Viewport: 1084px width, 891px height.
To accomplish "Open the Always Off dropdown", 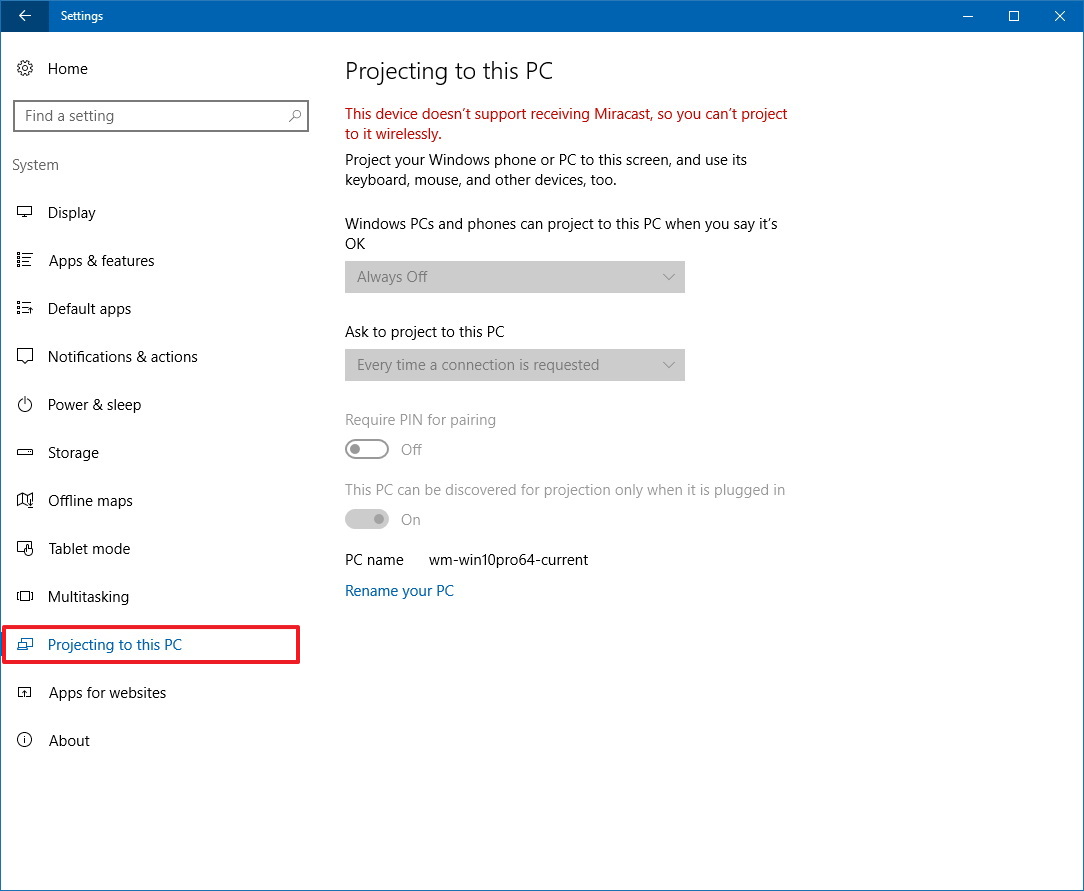I will pos(514,277).
